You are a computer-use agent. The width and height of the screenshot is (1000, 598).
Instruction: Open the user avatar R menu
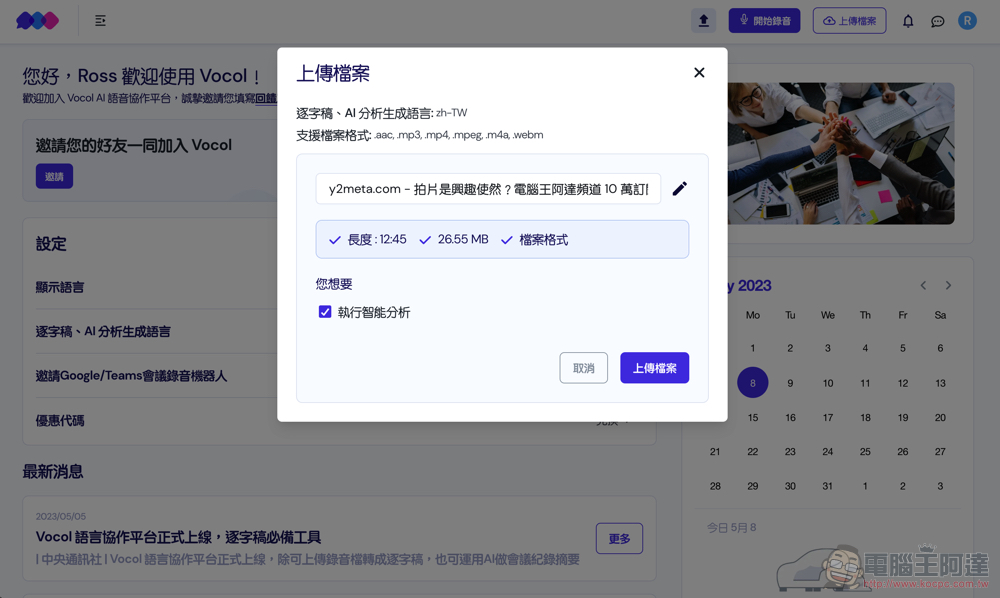point(967,21)
